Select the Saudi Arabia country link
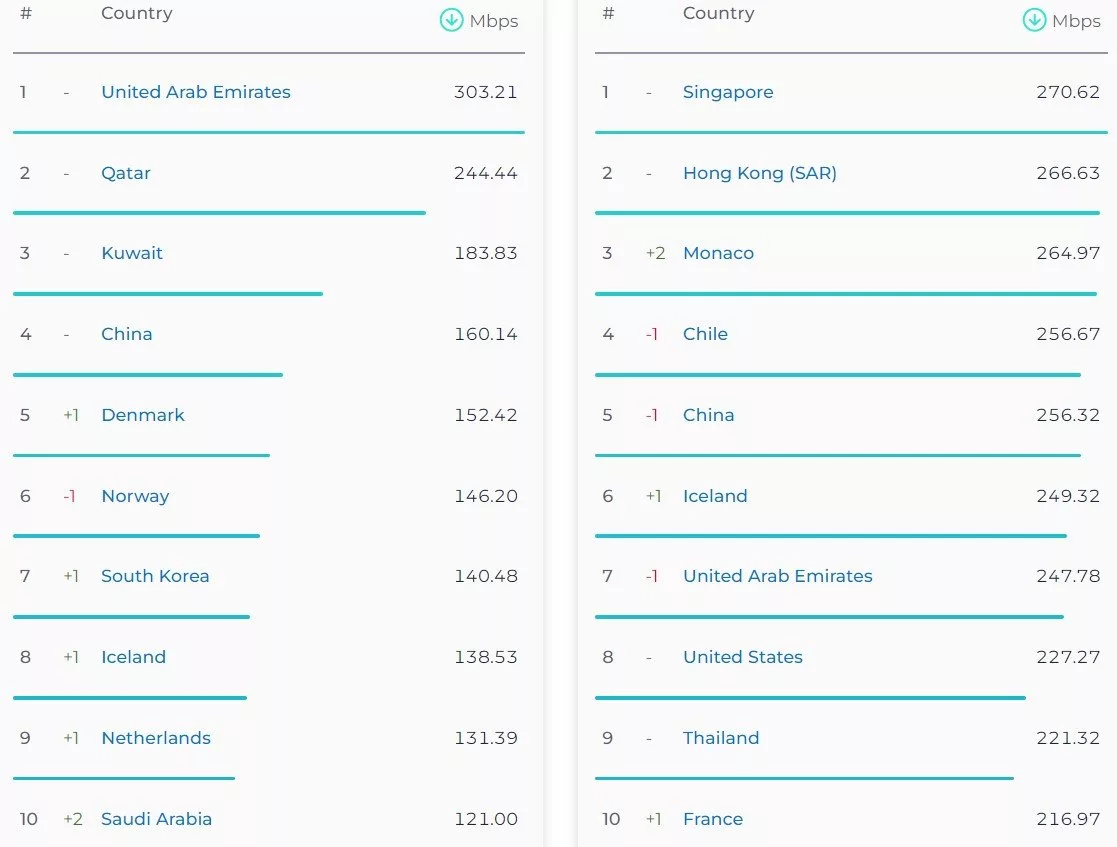This screenshot has height=847, width=1117. pos(157,819)
